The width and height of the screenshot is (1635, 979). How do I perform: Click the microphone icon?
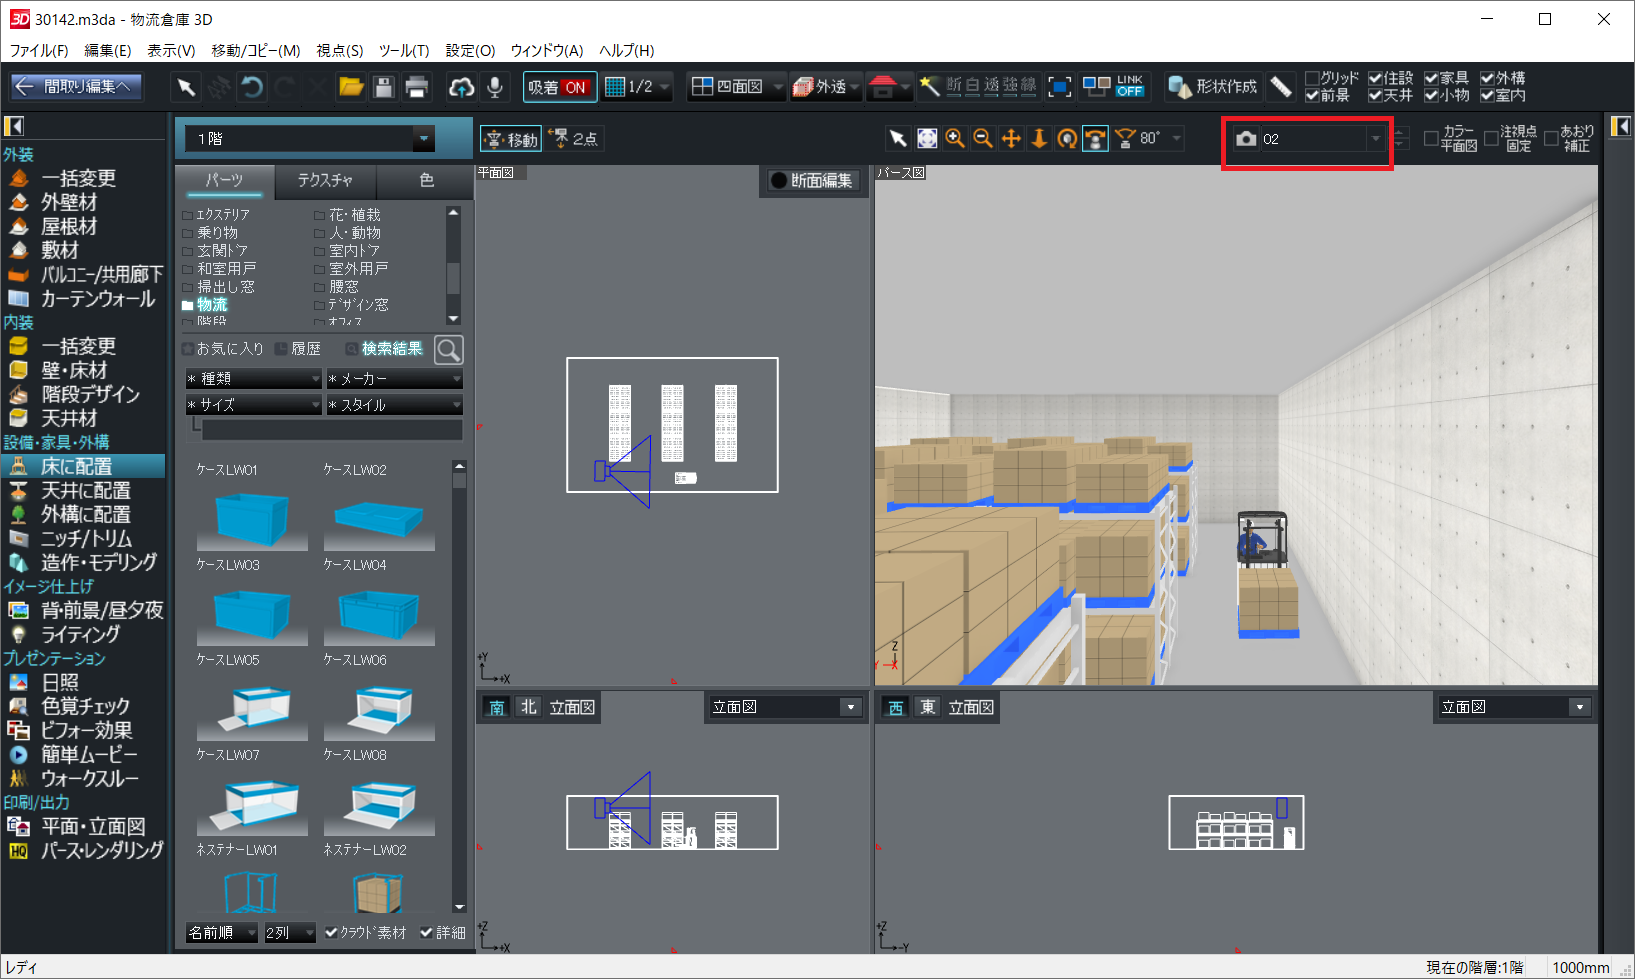(494, 87)
